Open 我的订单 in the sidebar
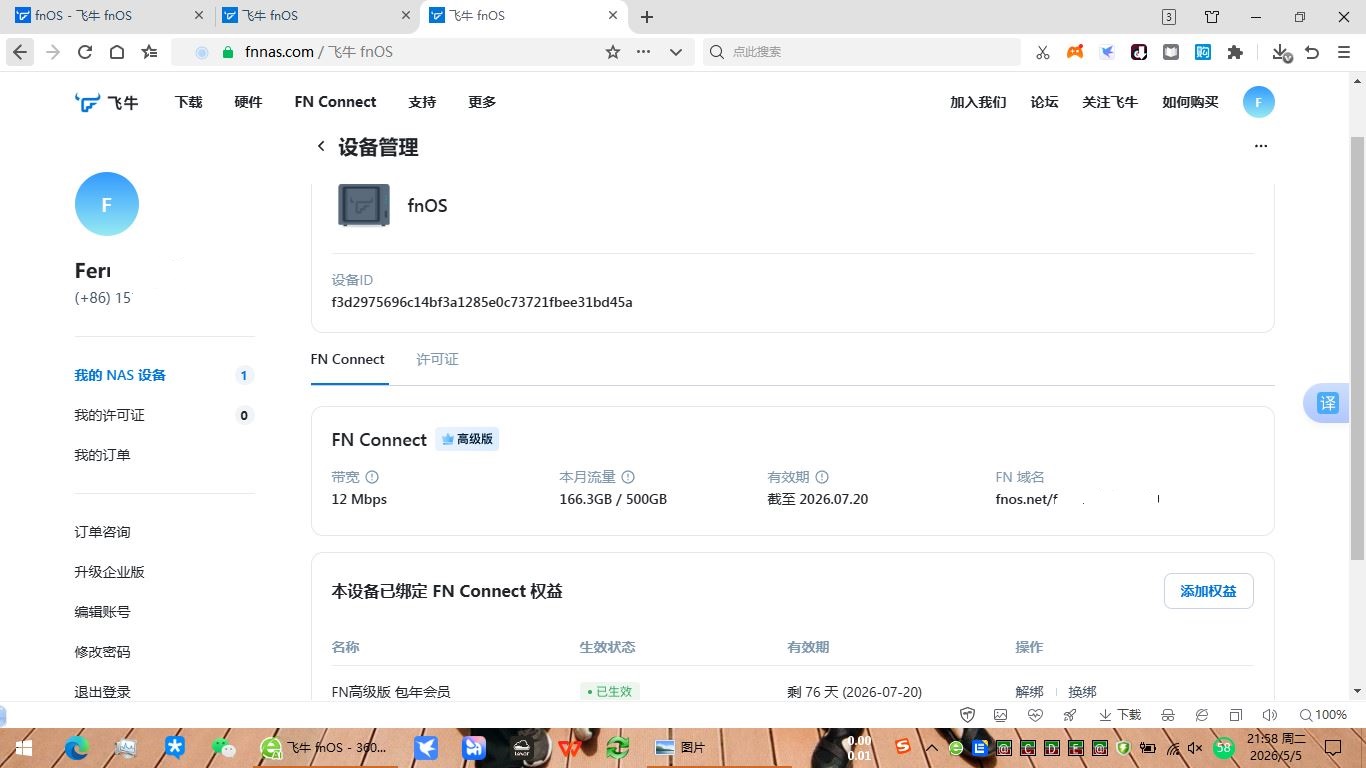Viewport: 1366px width, 768px height. pyautogui.click(x=103, y=455)
